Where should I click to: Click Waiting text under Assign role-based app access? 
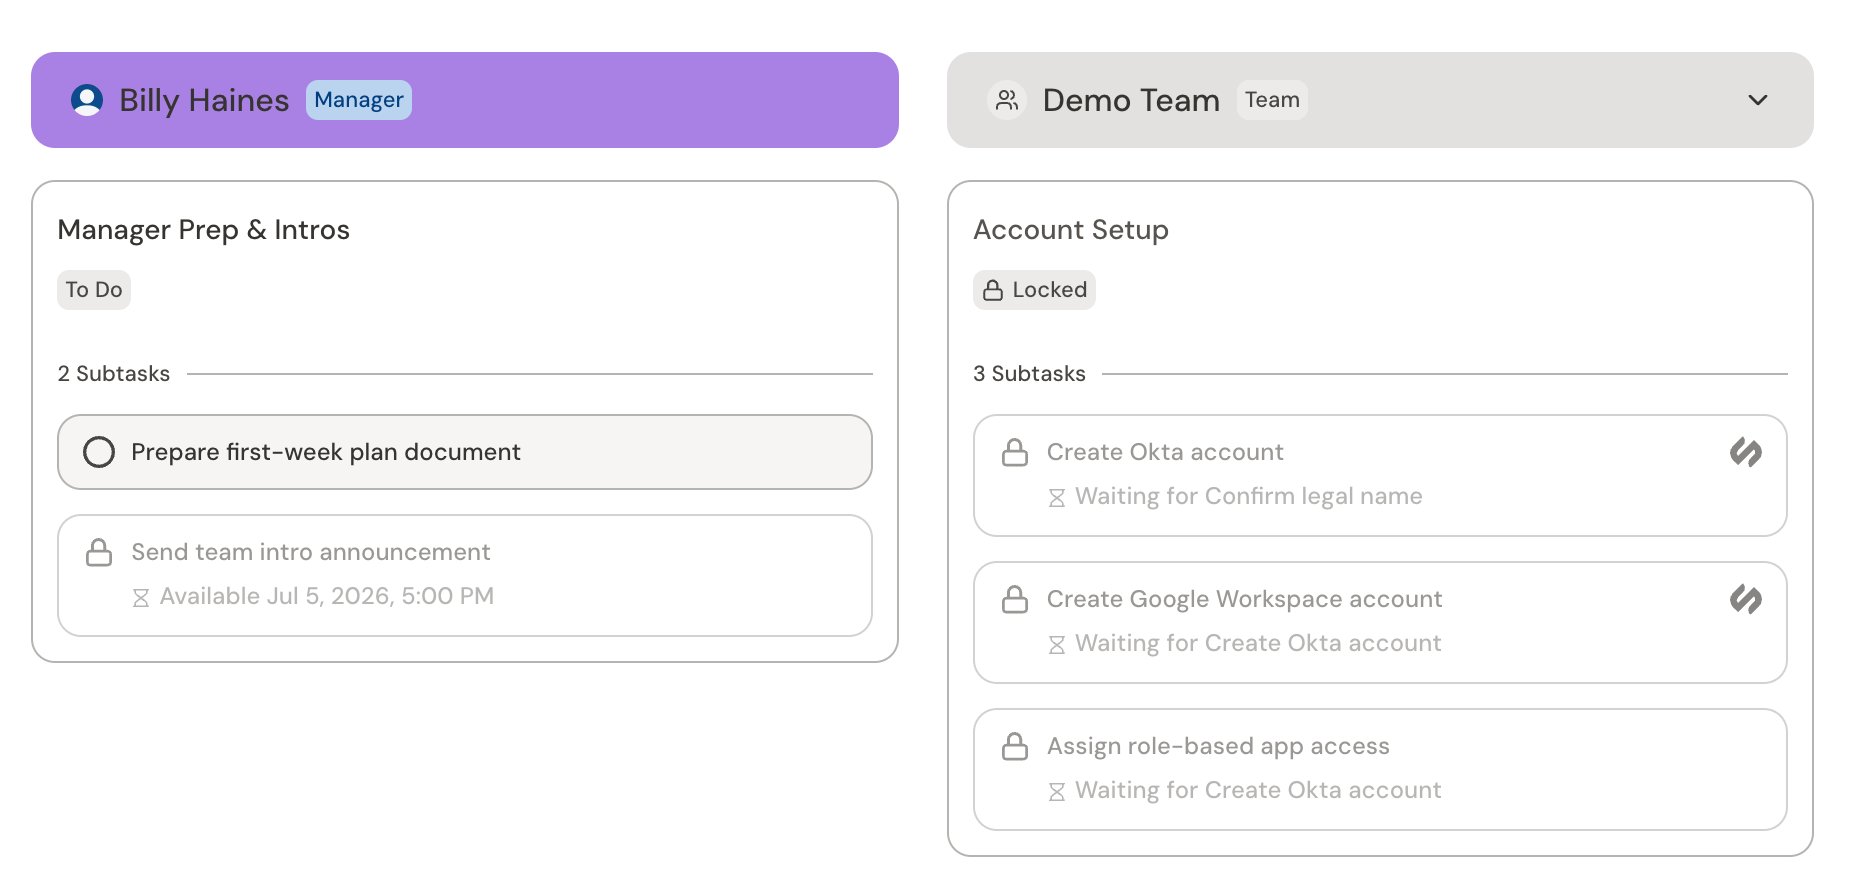[1258, 790]
